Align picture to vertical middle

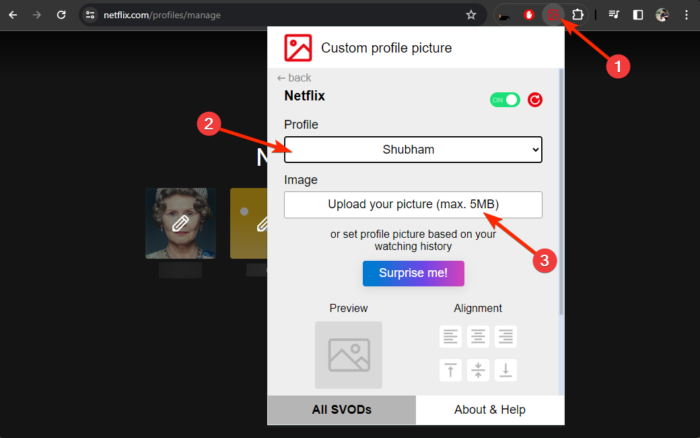pos(478,370)
